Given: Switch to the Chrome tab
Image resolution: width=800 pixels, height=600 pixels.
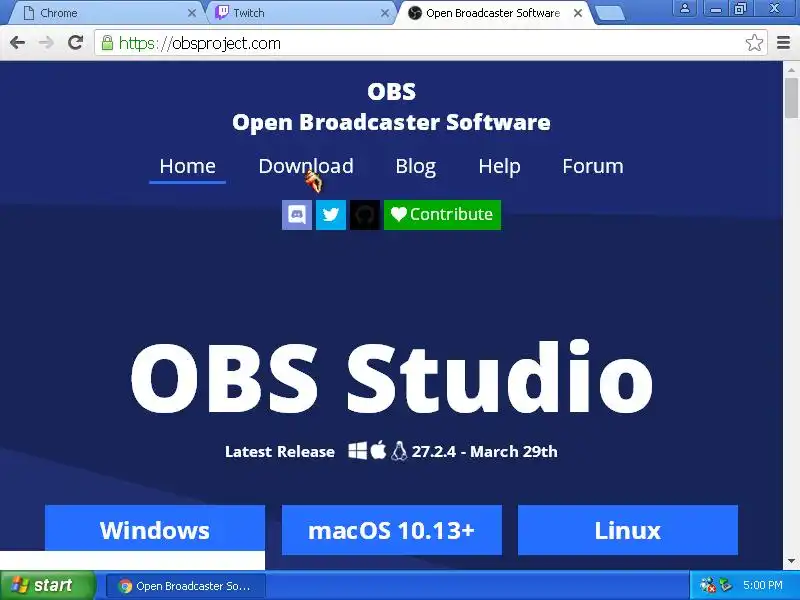Looking at the screenshot, I should point(108,13).
